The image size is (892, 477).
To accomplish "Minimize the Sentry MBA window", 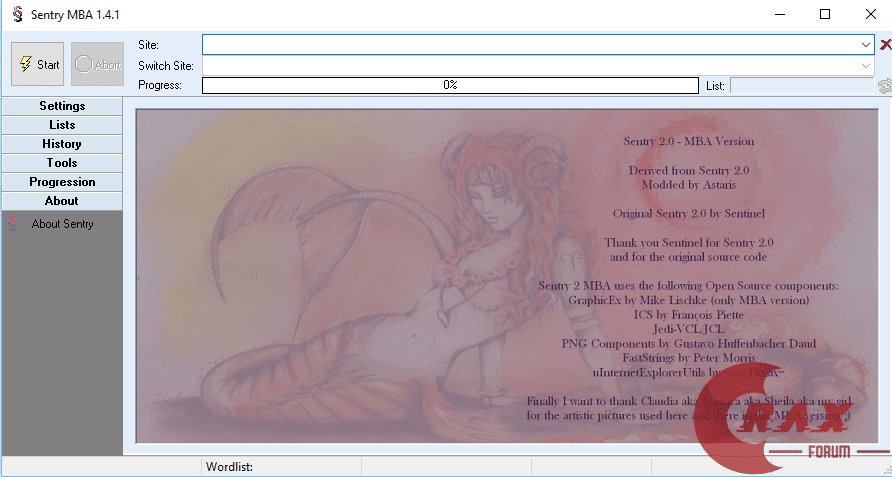I will tap(779, 14).
